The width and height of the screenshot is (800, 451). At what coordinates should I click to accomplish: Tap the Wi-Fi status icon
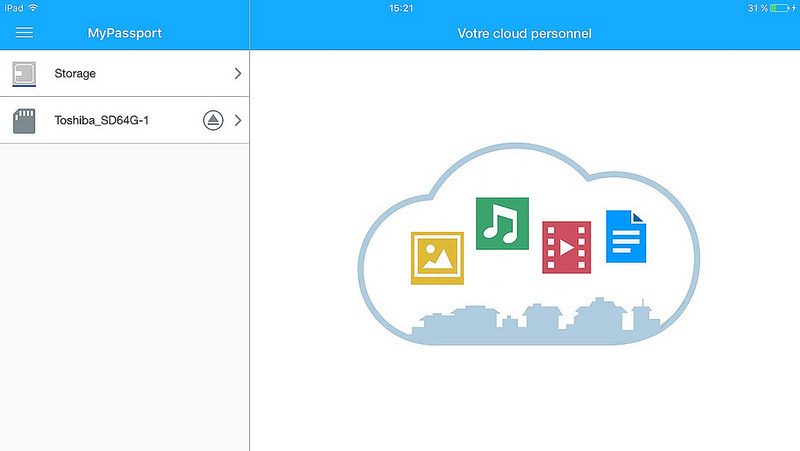tap(33, 8)
